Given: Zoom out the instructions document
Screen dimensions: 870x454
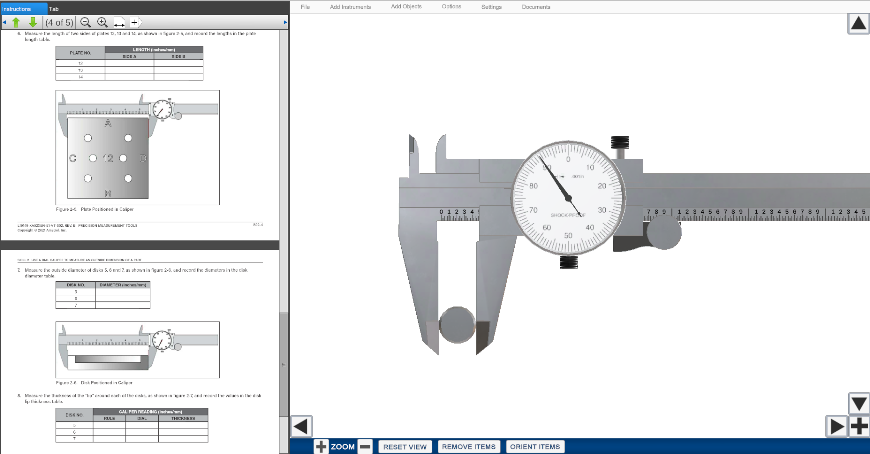Looking at the screenshot, I should click(85, 21).
